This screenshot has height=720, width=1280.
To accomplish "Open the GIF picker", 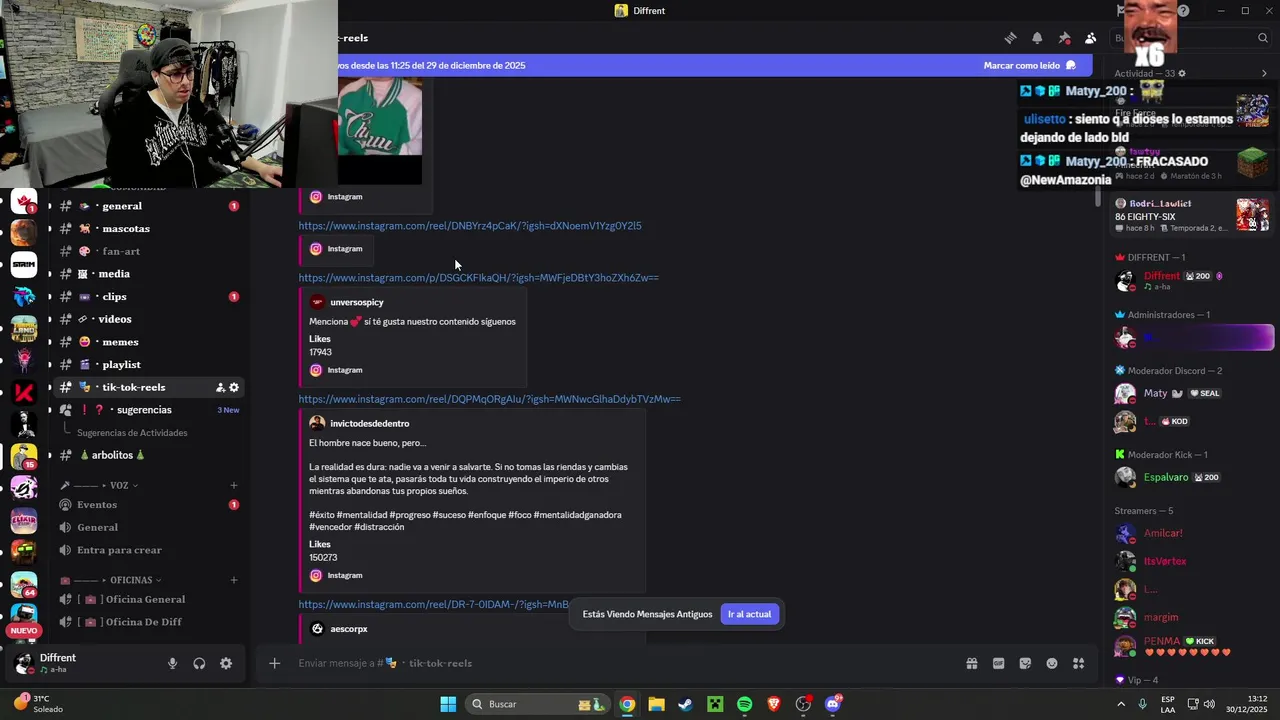I will (x=998, y=663).
